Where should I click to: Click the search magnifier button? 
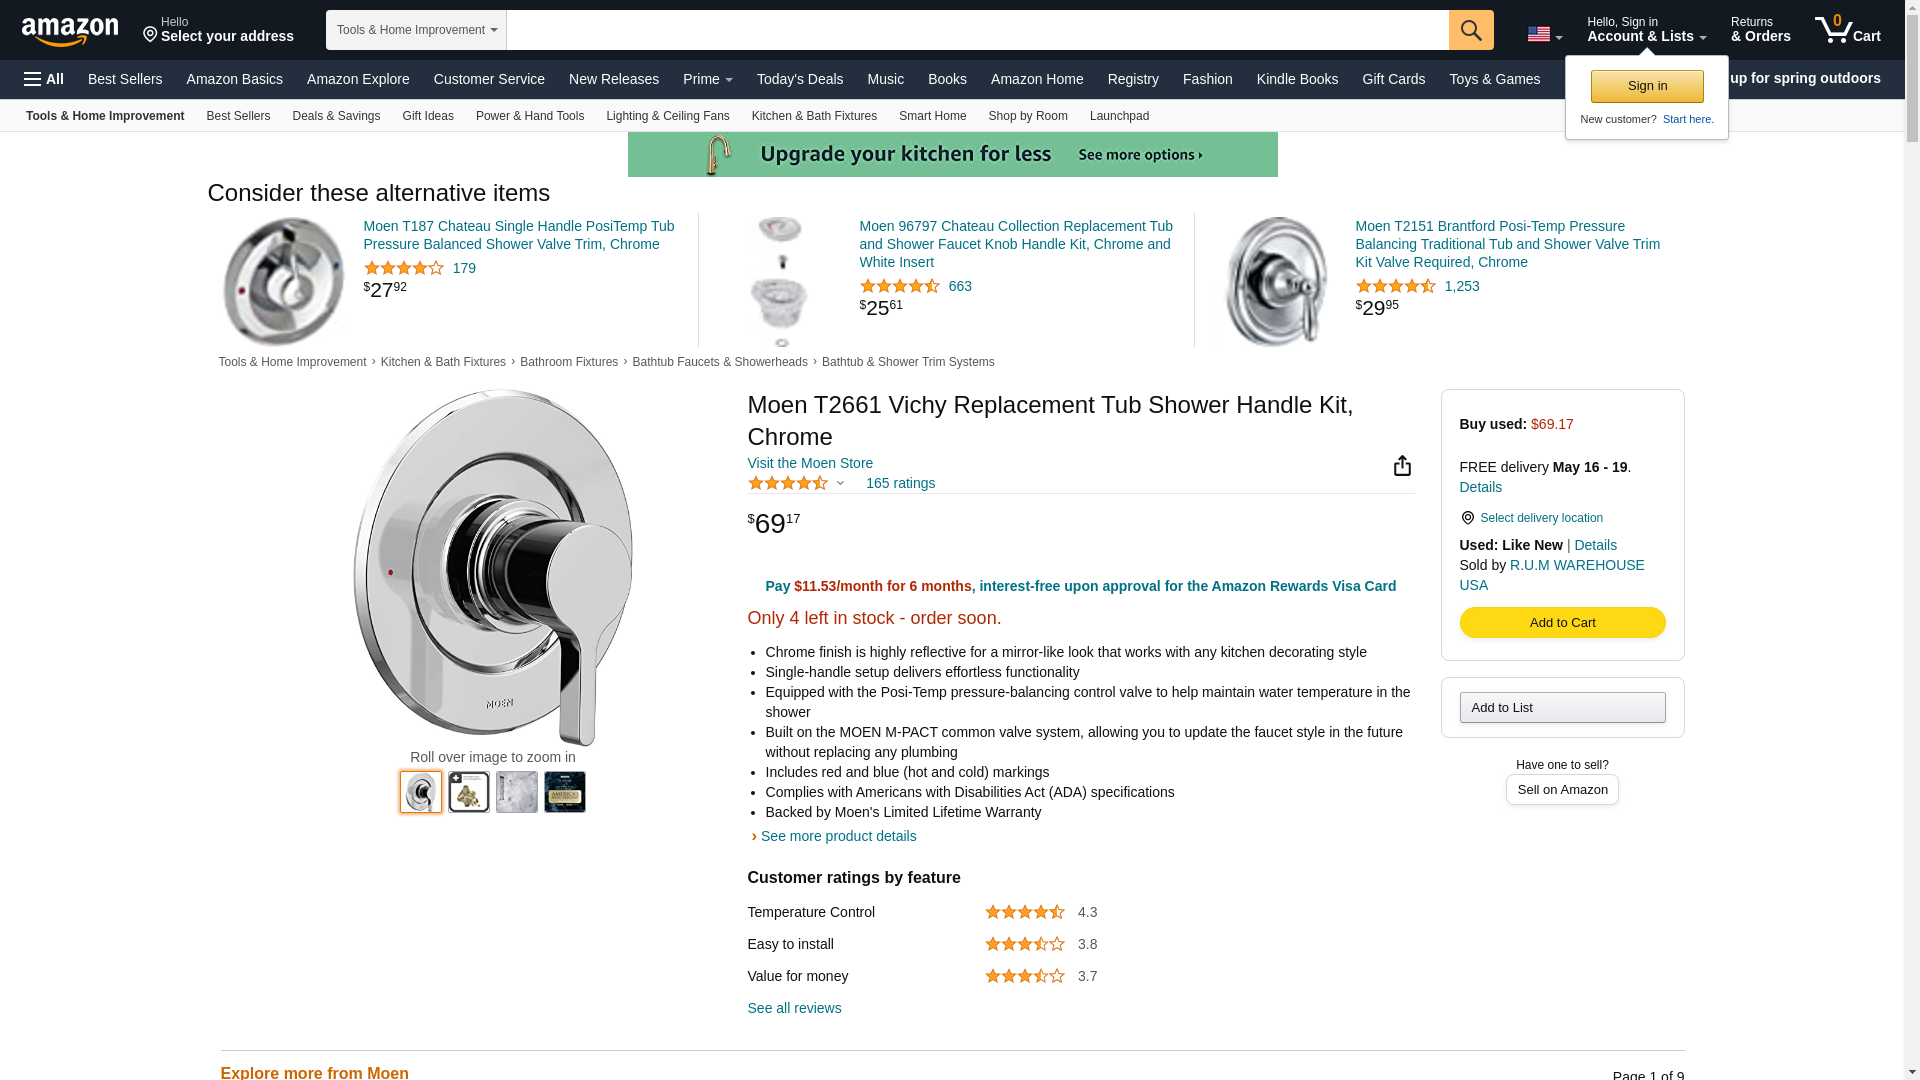tap(1470, 30)
